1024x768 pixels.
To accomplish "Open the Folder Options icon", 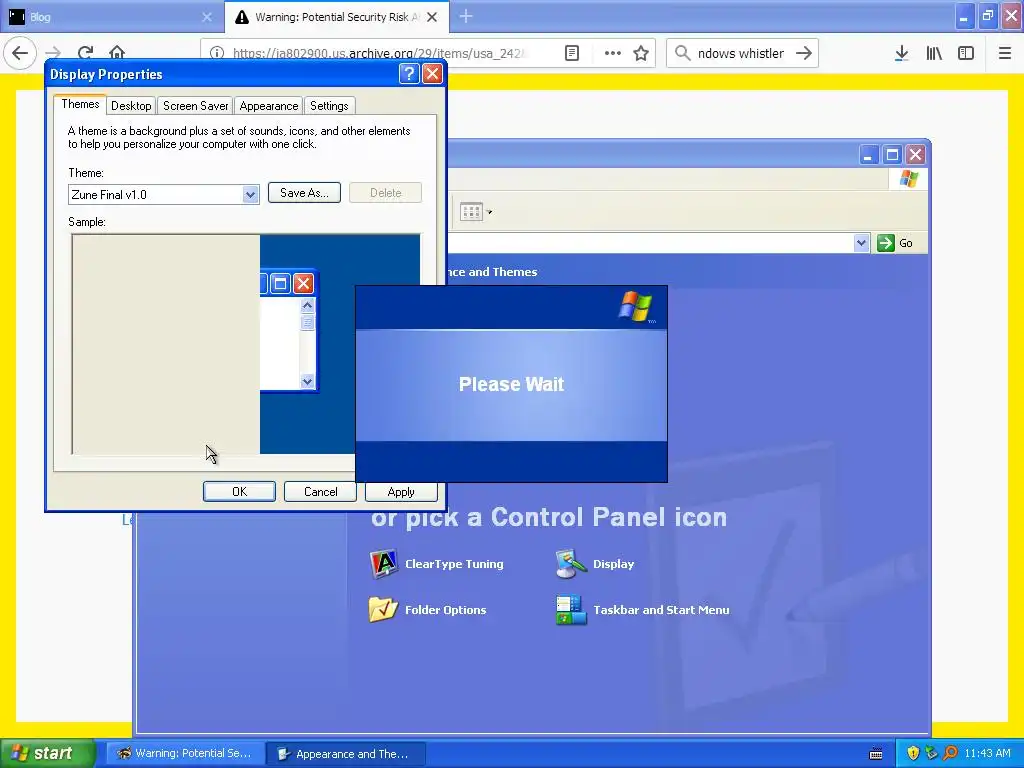I will tap(383, 610).
